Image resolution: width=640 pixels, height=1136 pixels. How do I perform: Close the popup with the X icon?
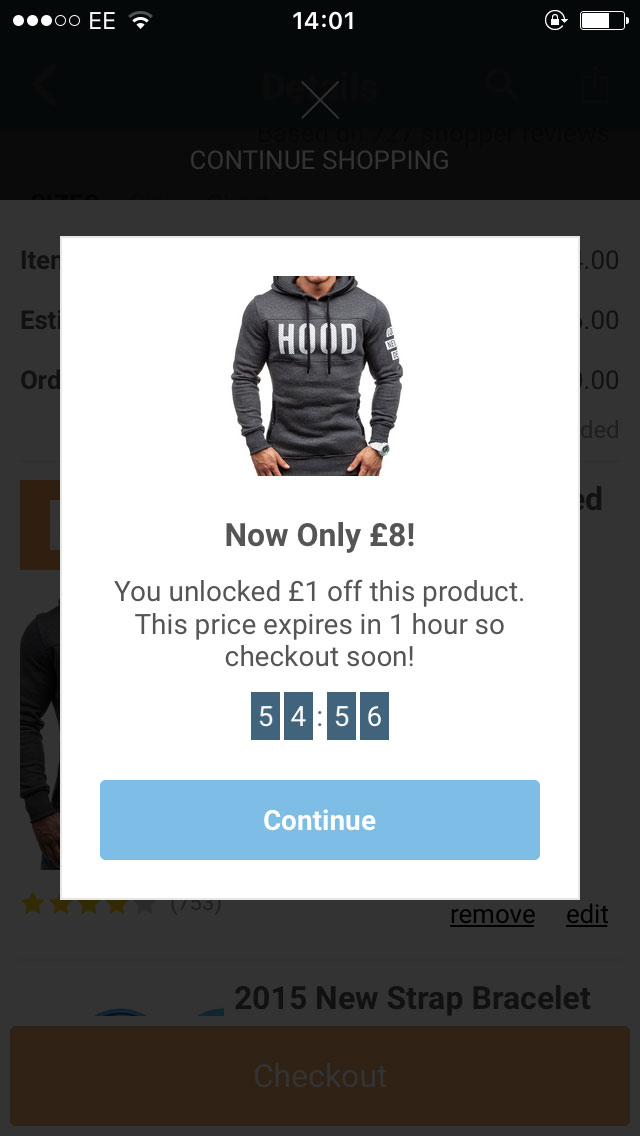coord(320,100)
